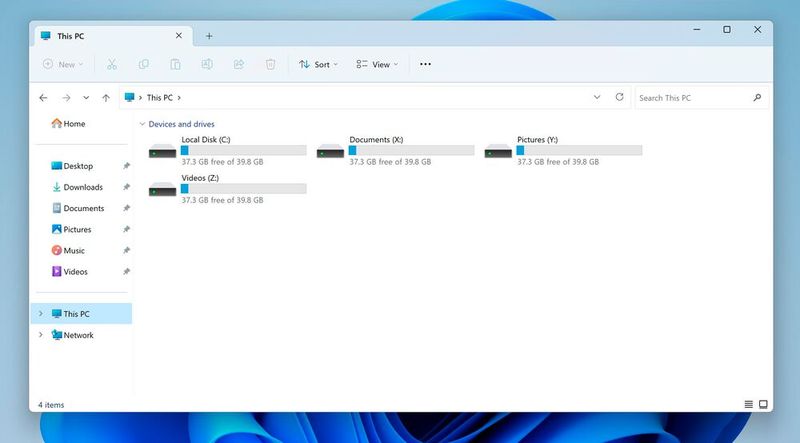Open the Documents (X:) drive icon
The height and width of the screenshot is (443, 800).
coord(330,151)
